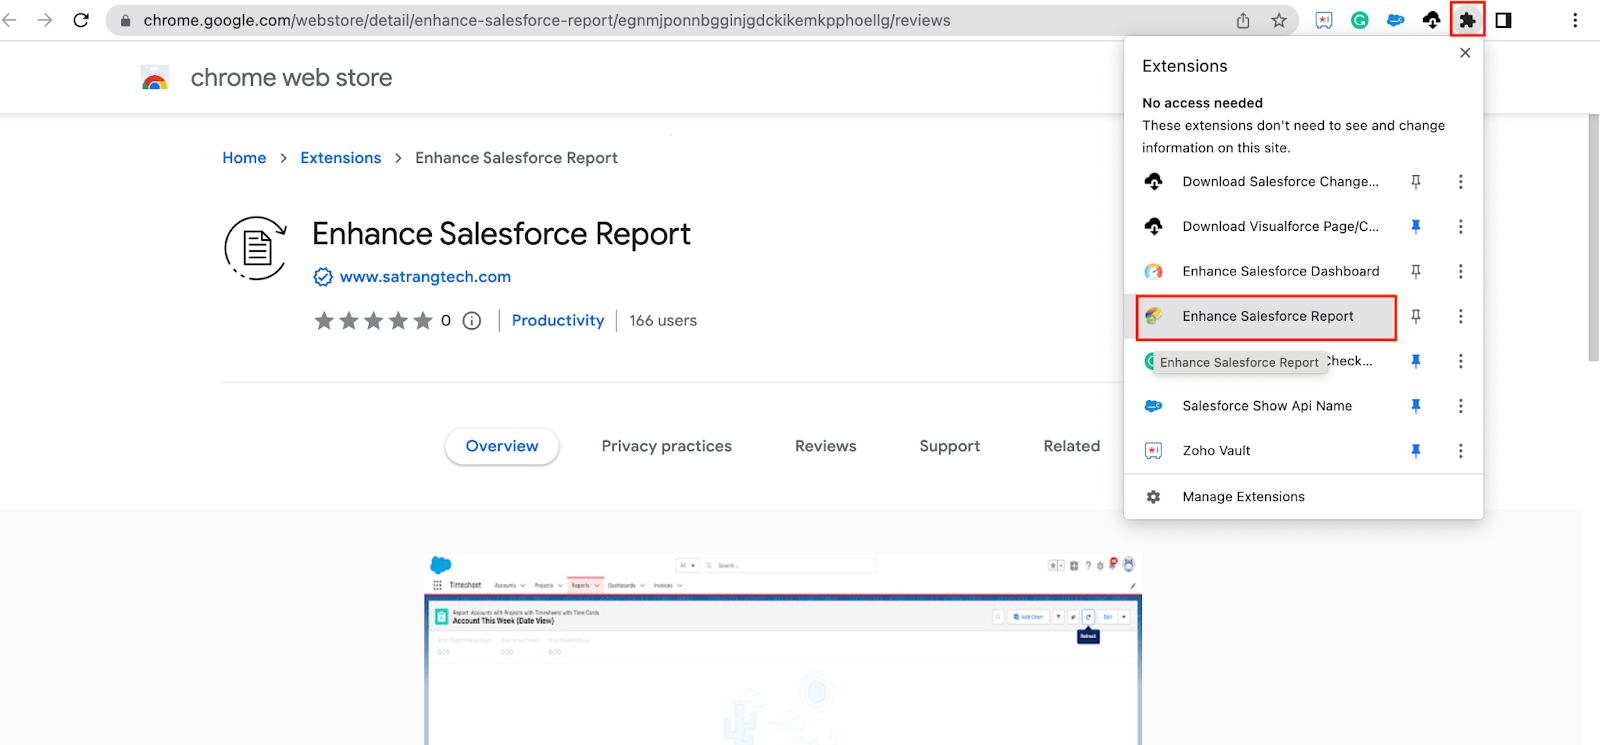The image size is (1600, 745).
Task: Click the Zoho Vault icon in extensions list
Action: click(1153, 451)
